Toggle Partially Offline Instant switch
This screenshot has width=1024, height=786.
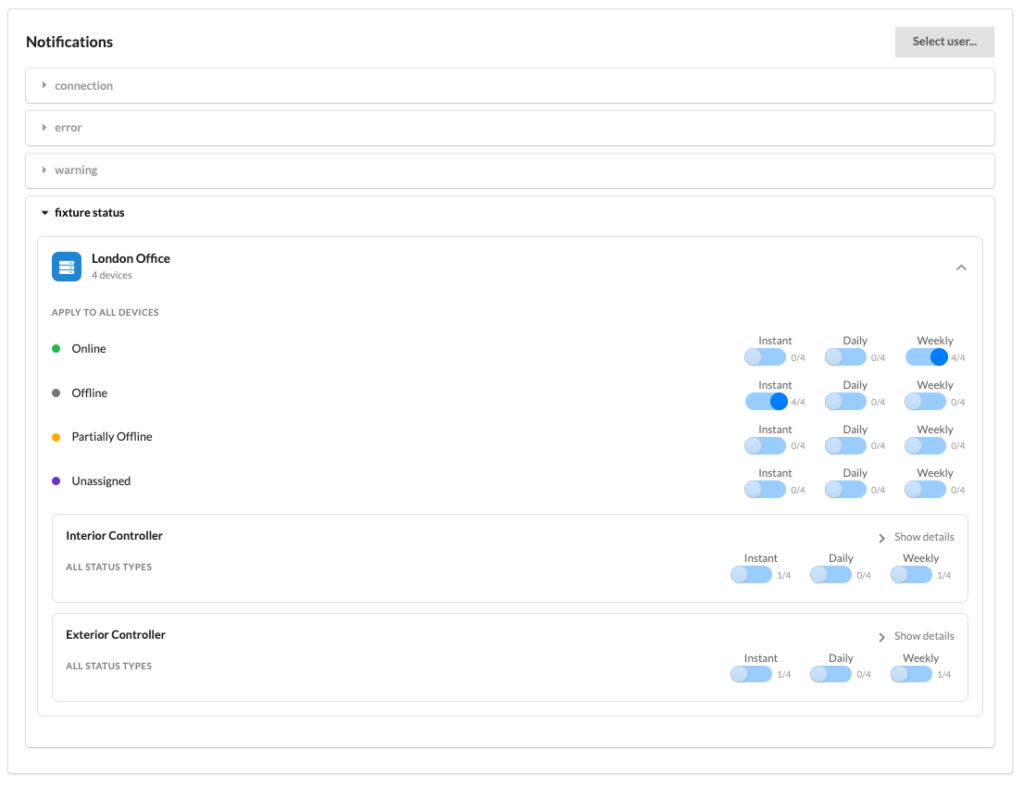(x=765, y=446)
